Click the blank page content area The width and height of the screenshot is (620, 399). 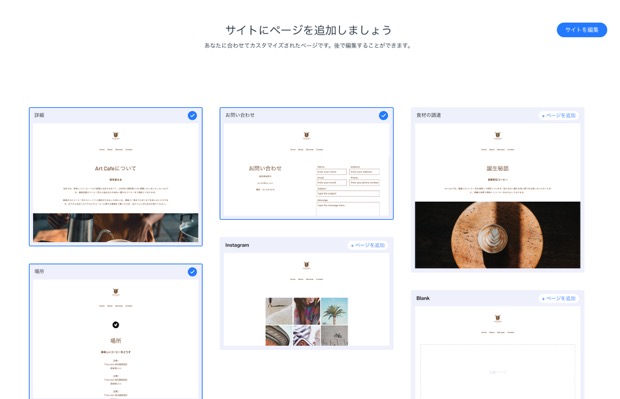[x=497, y=372]
